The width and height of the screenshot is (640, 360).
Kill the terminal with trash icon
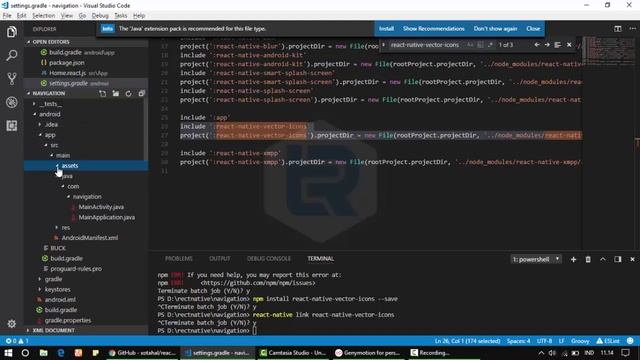[588, 259]
